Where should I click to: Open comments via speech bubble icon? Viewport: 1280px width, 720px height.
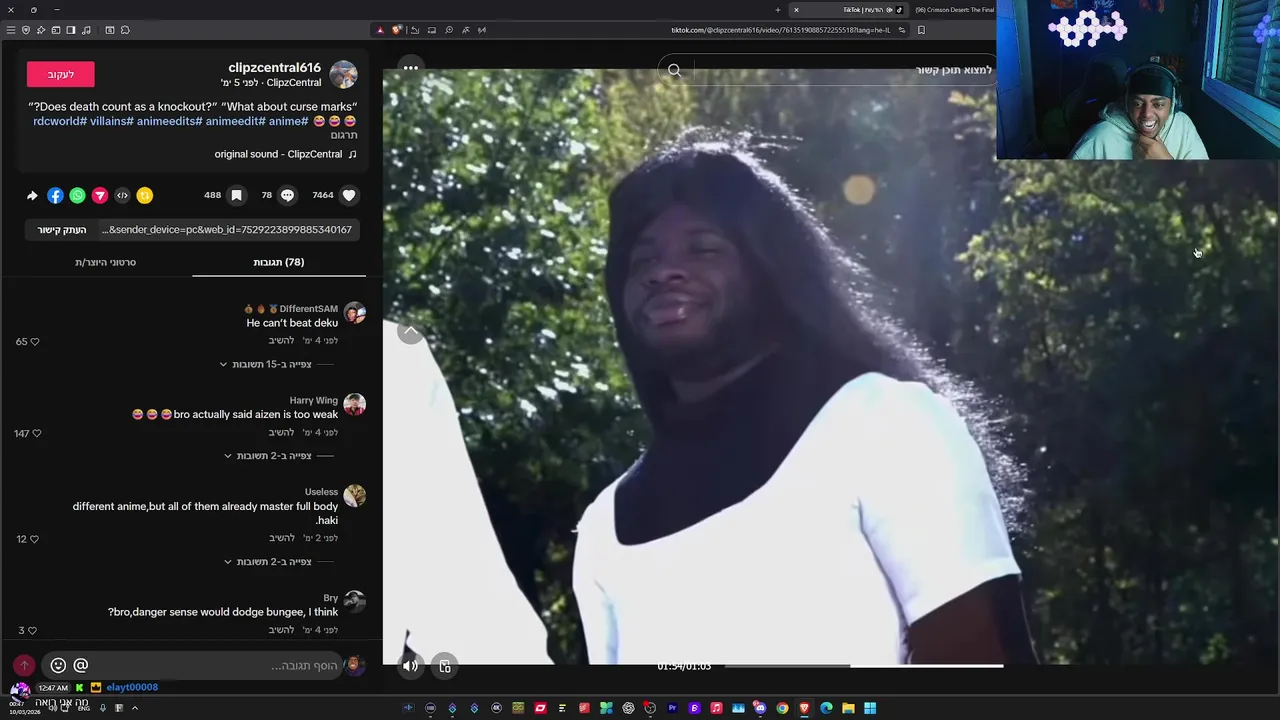tap(288, 195)
